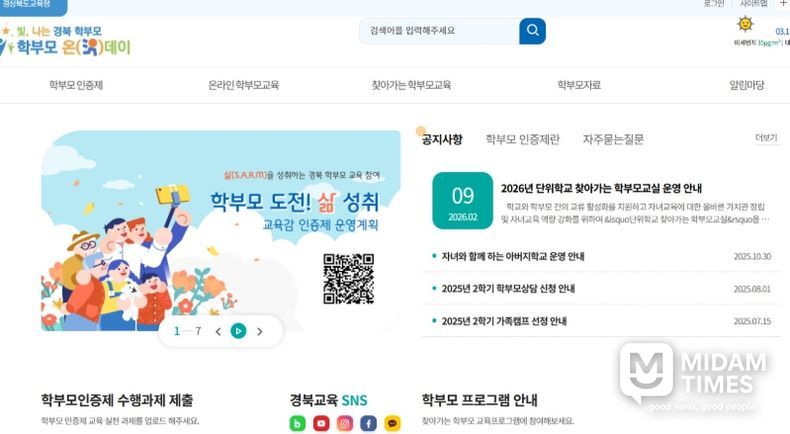The height and width of the screenshot is (434, 790).
Task: Open the 2026년 단위학교 찾아가는 학부모교실 notice
Action: (601, 189)
